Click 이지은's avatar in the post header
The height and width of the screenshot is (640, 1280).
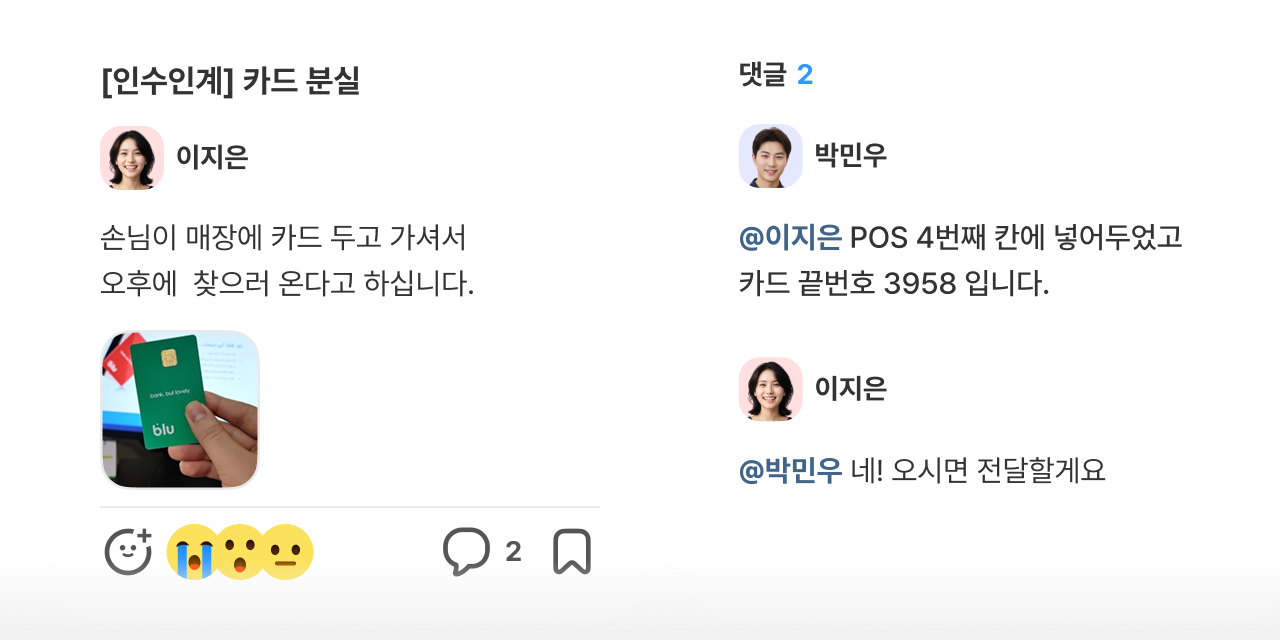132,158
